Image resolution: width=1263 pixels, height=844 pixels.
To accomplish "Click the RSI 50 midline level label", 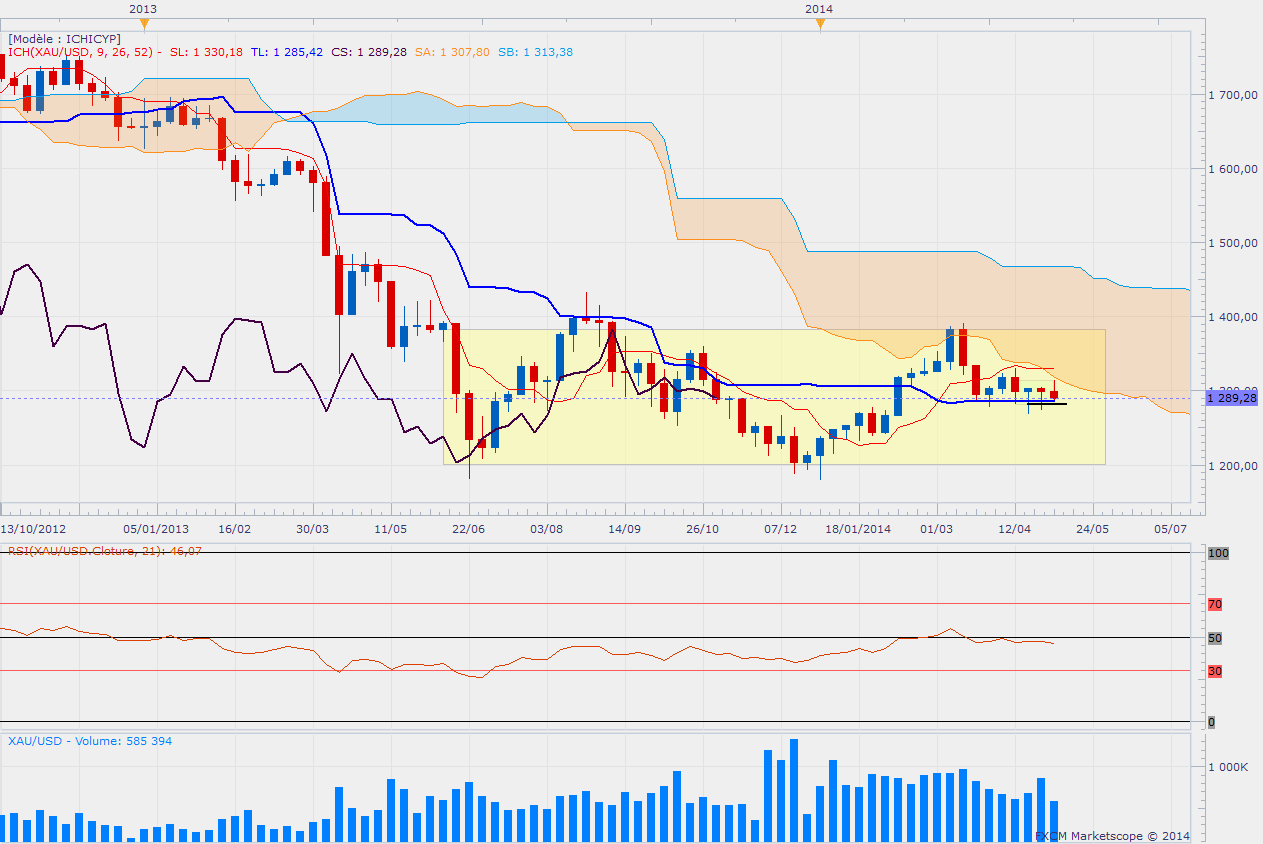I will coord(1215,637).
